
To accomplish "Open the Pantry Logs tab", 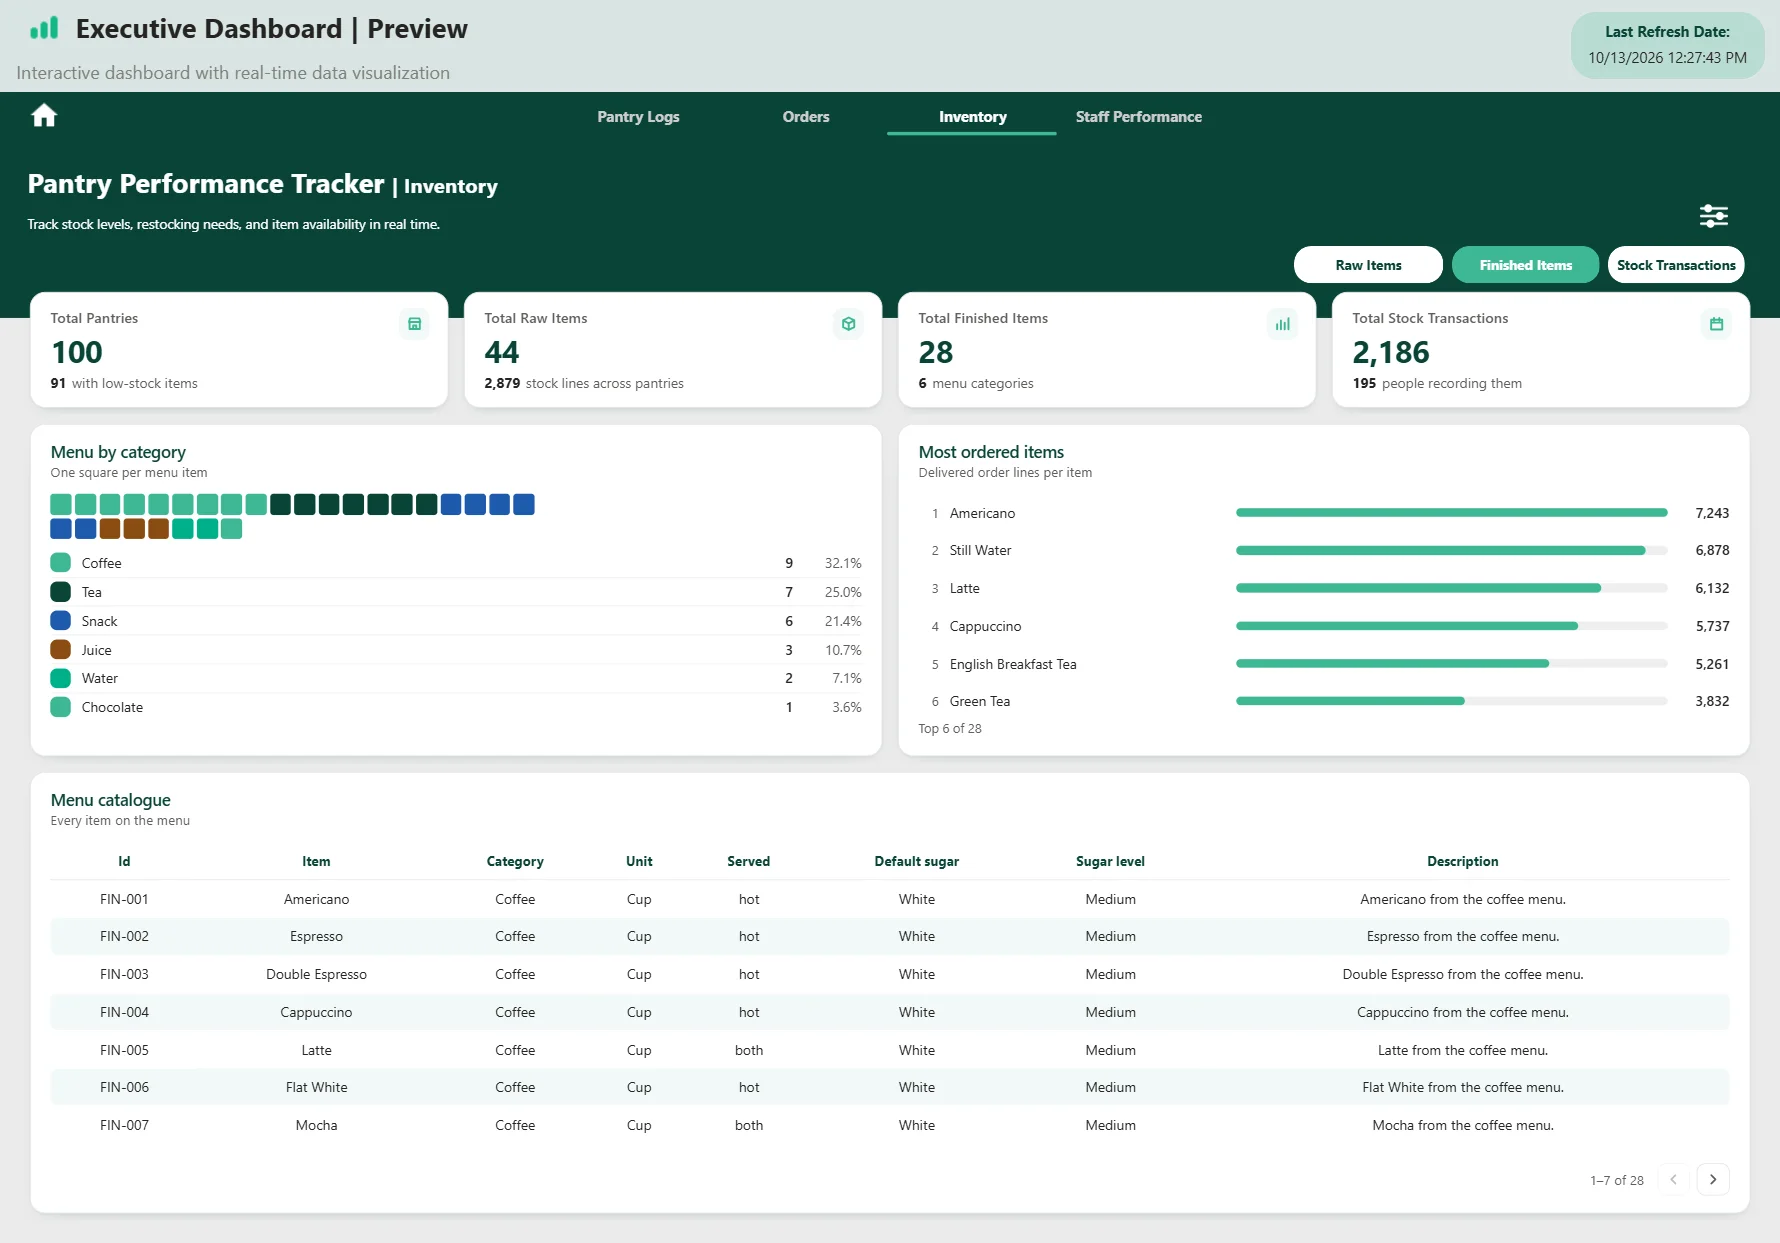I will point(638,117).
